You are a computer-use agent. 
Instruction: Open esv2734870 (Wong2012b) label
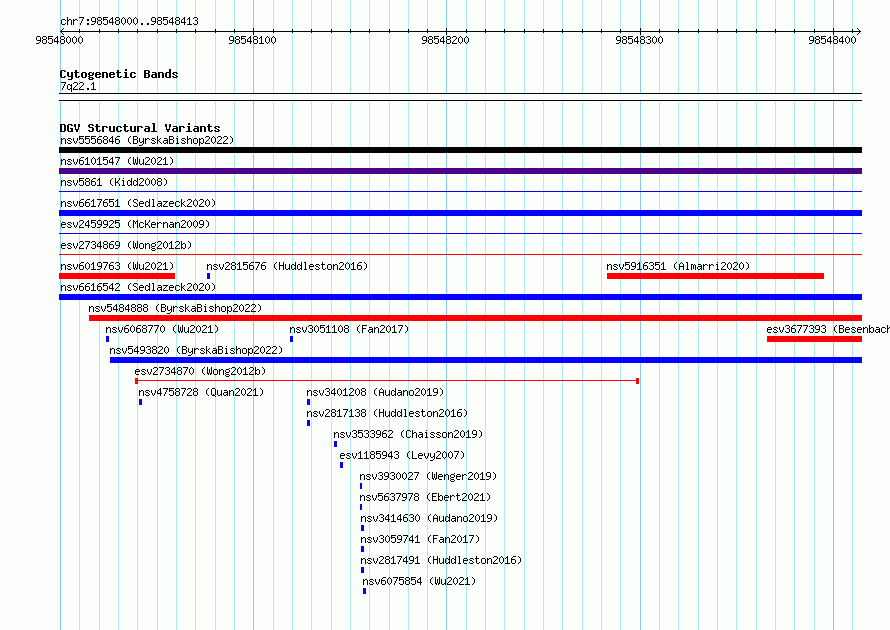click(200, 371)
